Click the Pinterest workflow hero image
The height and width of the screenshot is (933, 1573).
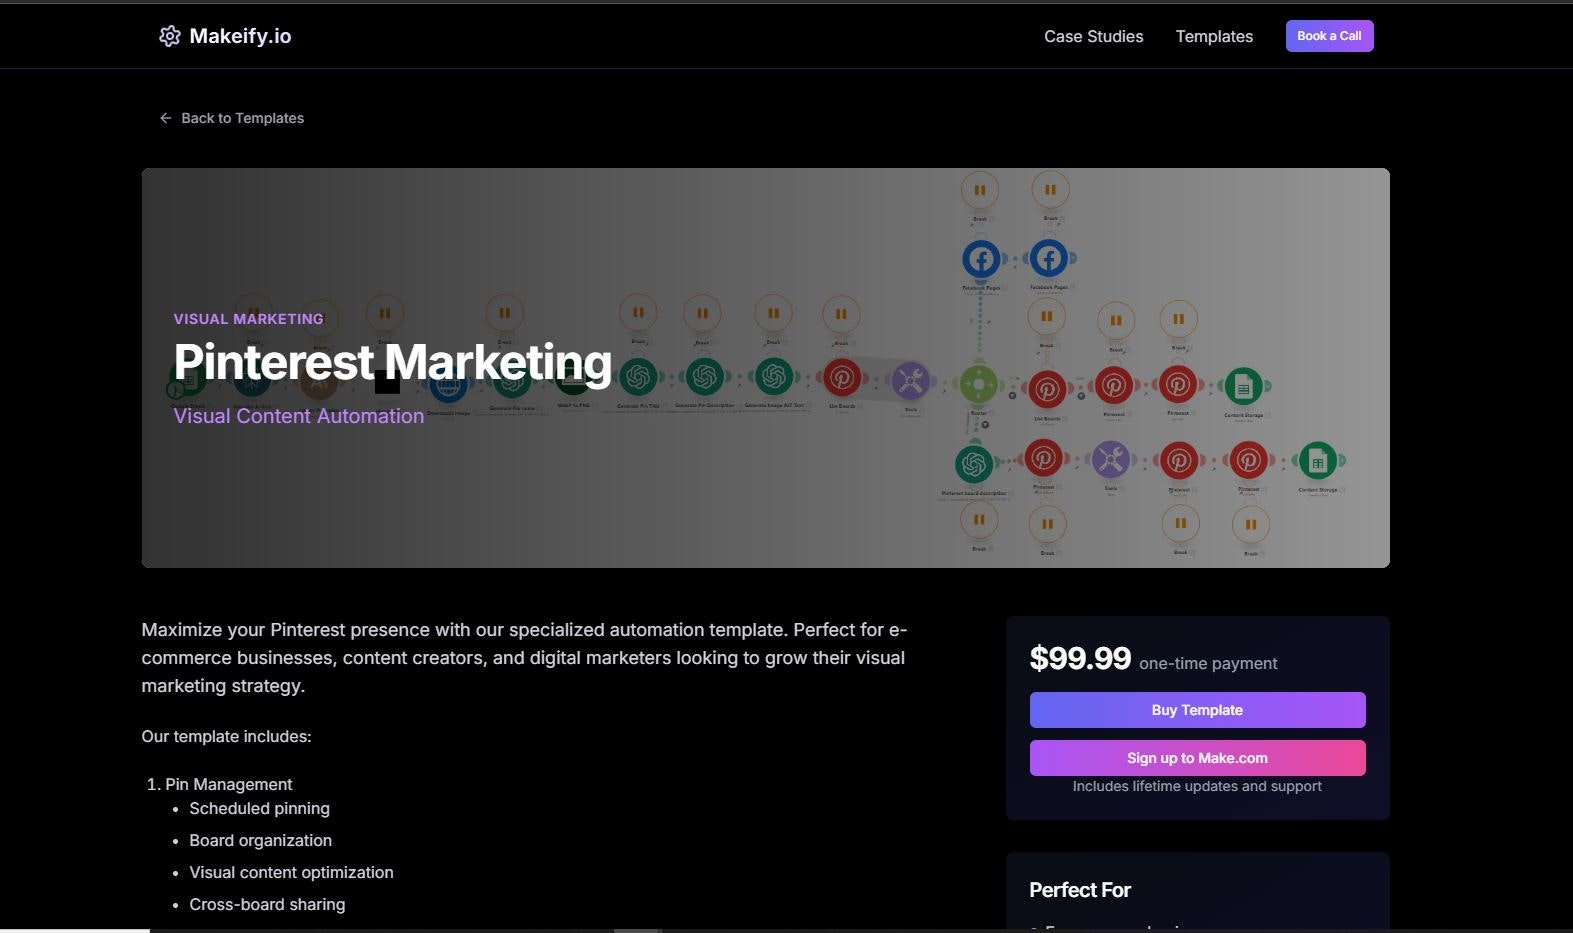coord(766,368)
